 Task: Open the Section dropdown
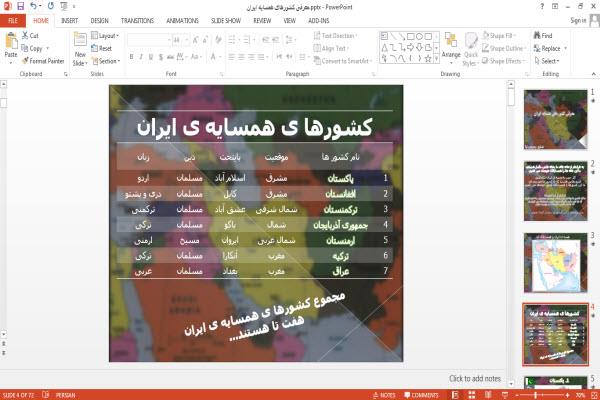point(106,61)
